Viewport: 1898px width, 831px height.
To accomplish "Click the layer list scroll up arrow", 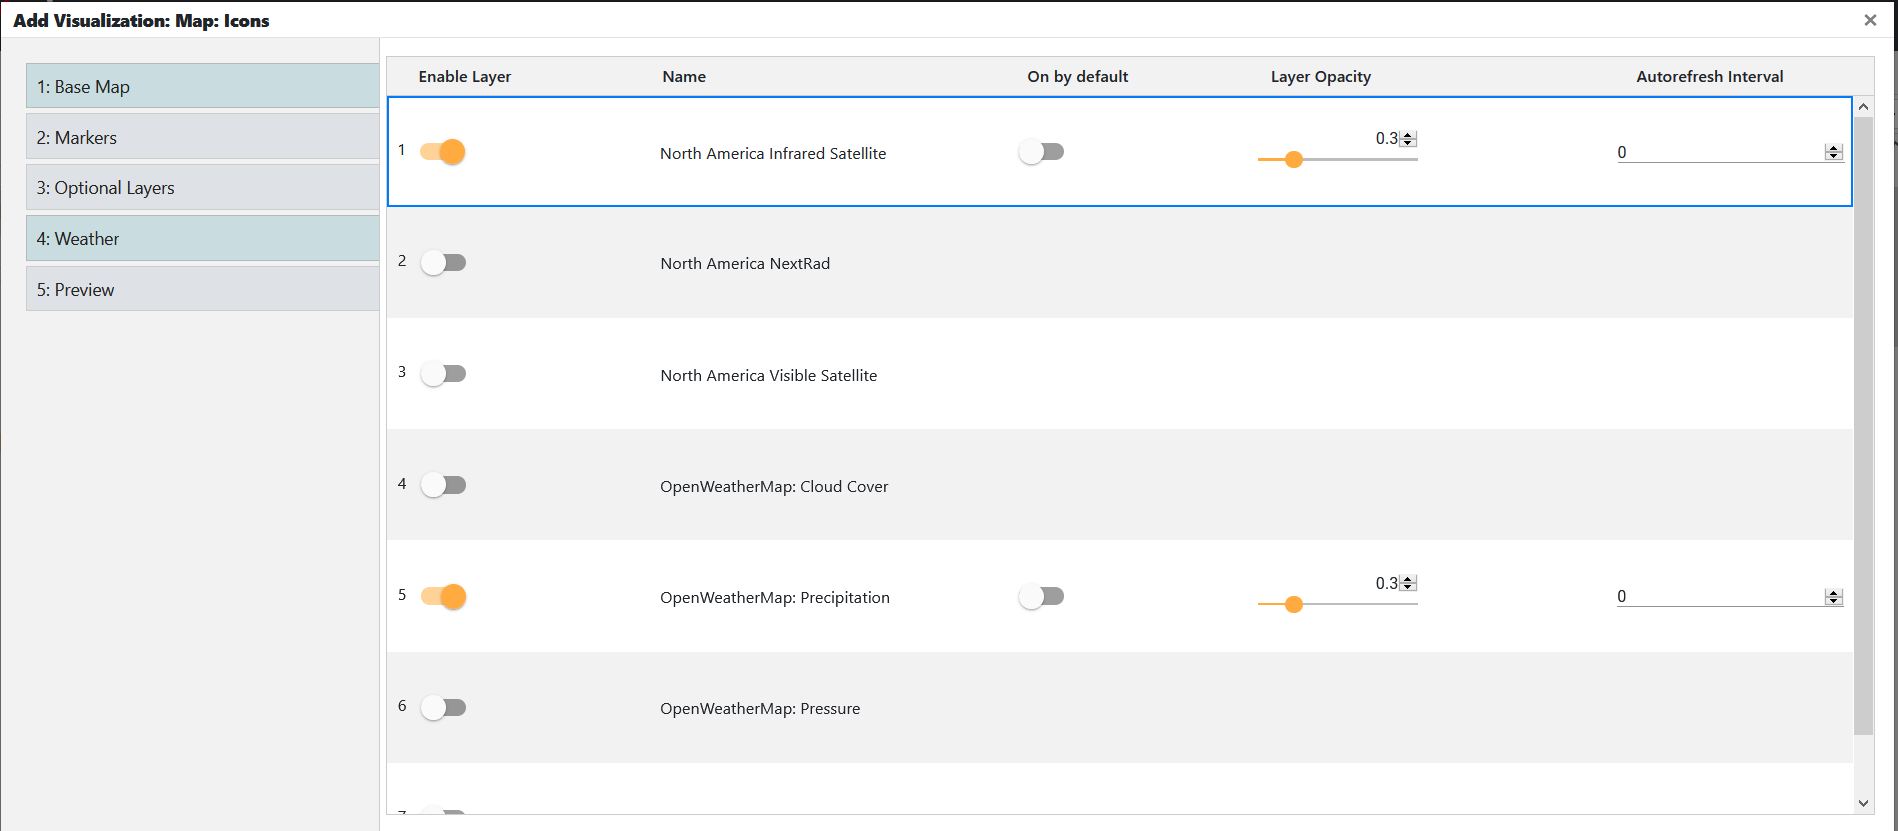I will click(x=1863, y=107).
